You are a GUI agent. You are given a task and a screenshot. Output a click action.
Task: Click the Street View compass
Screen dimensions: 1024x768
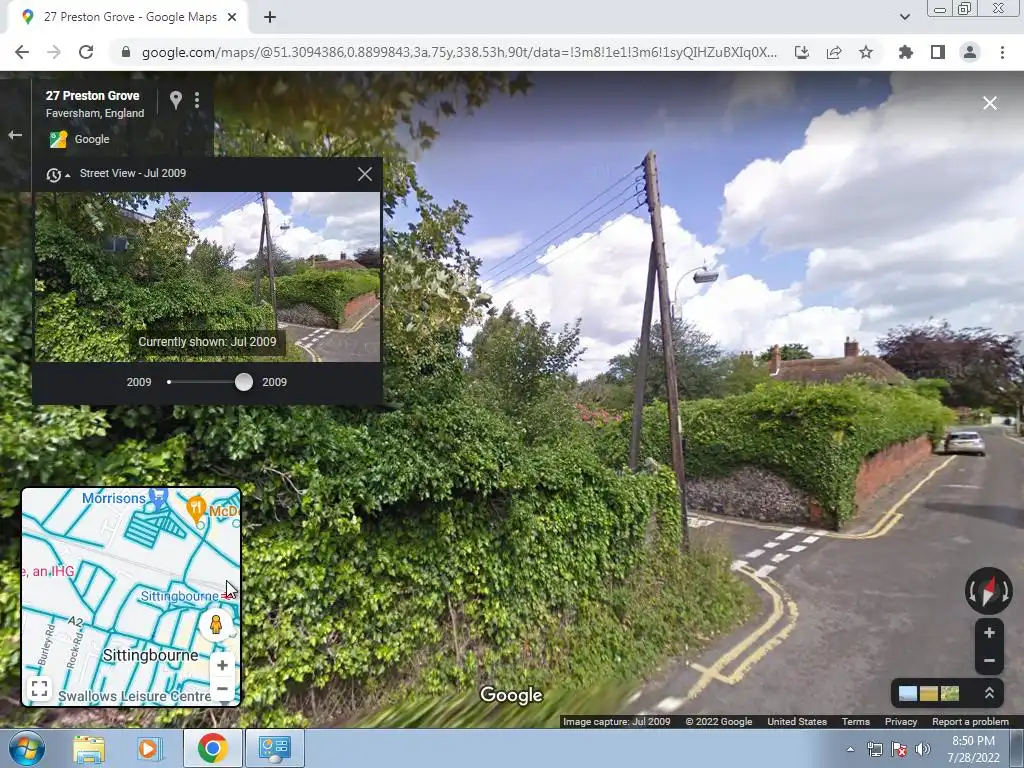point(989,590)
